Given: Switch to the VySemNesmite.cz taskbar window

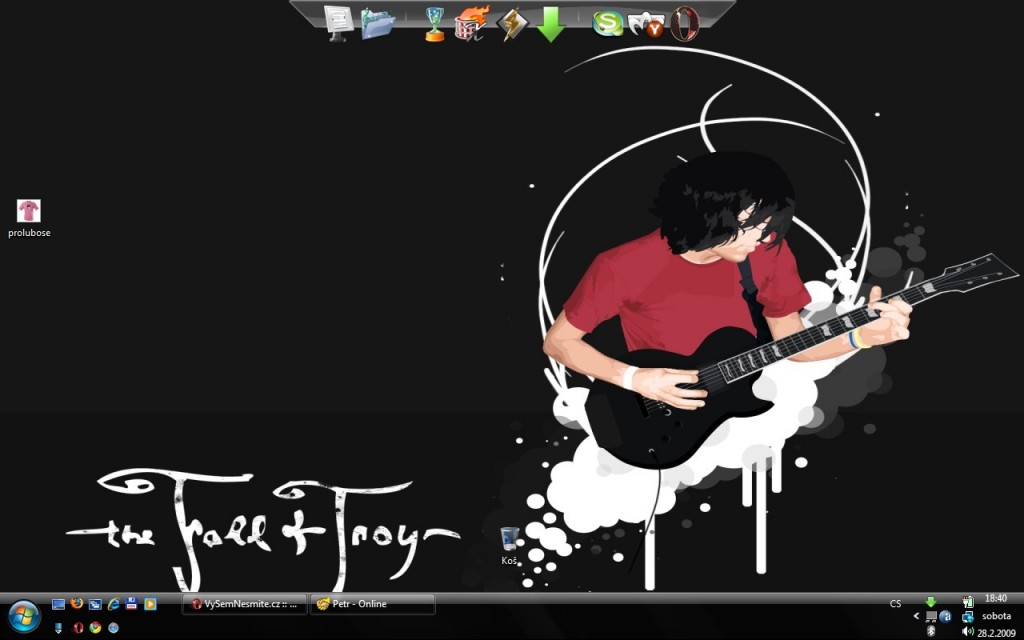Looking at the screenshot, I should coord(244,604).
